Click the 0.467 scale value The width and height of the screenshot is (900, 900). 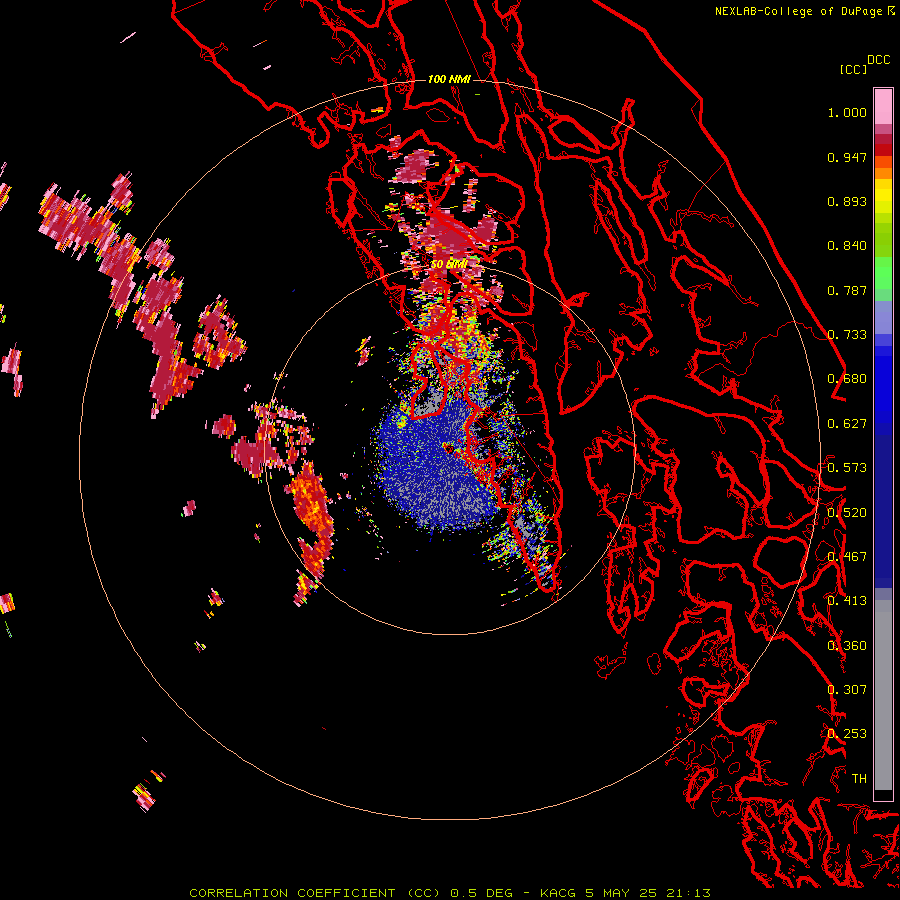pyautogui.click(x=847, y=557)
